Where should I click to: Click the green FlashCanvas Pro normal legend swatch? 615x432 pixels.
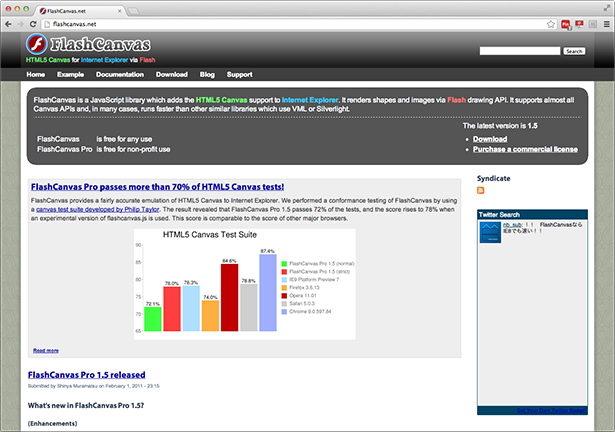tap(284, 264)
